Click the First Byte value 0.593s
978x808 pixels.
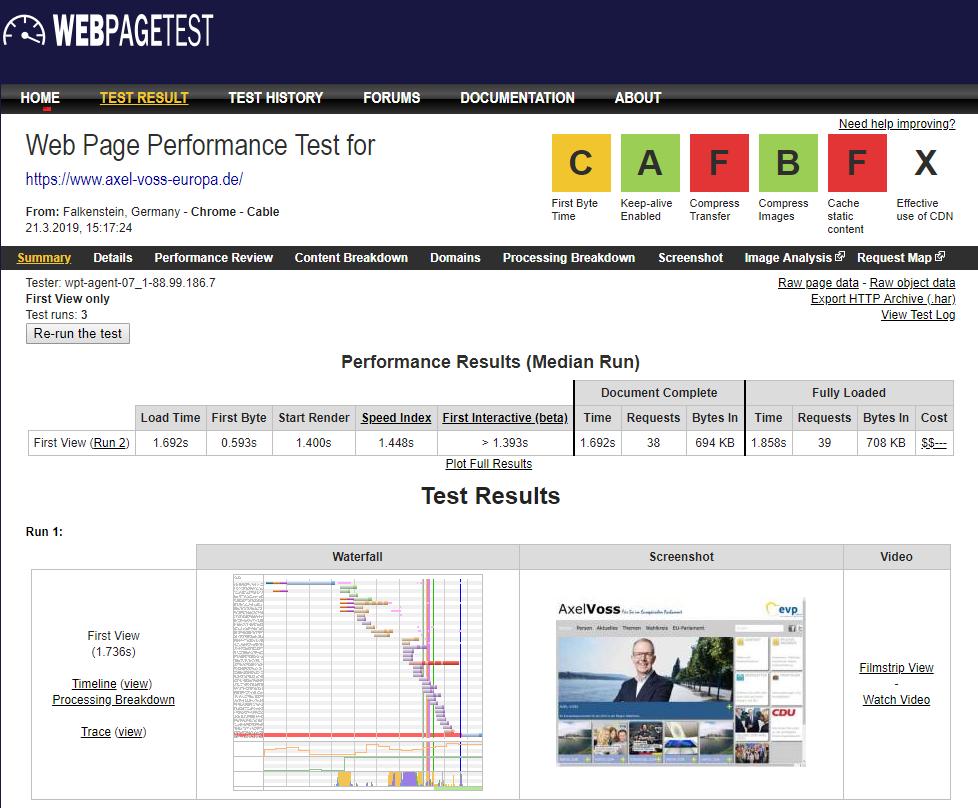[239, 442]
